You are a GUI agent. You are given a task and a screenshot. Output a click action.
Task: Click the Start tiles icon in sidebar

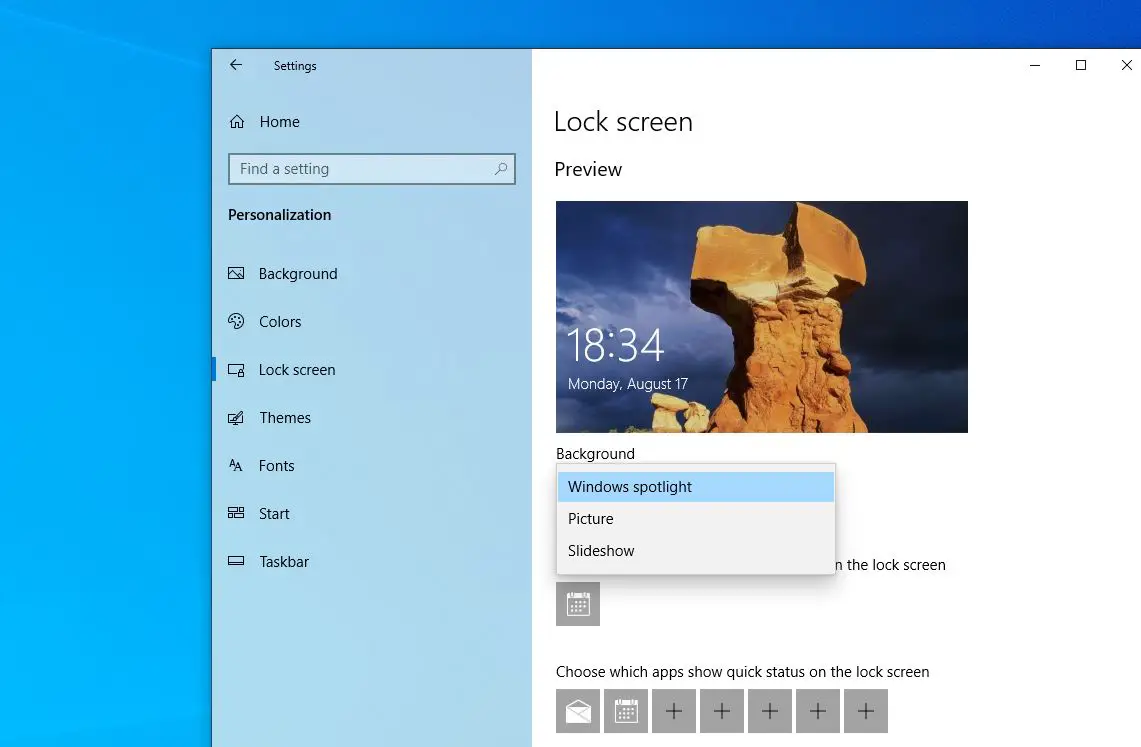pos(236,514)
